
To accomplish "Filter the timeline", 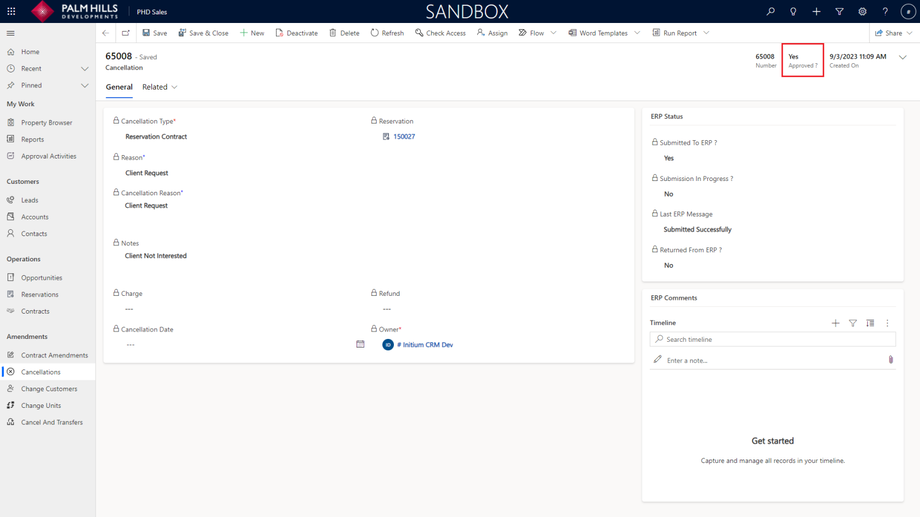I will point(853,323).
